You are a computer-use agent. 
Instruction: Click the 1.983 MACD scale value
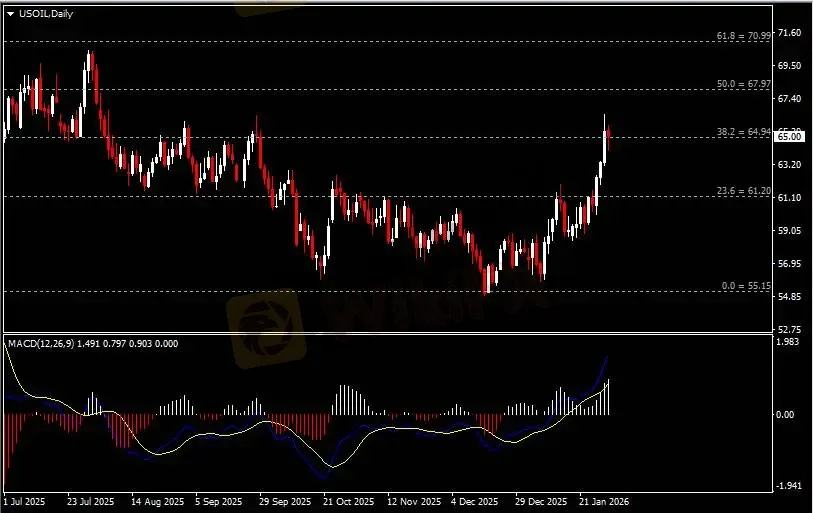click(x=788, y=341)
